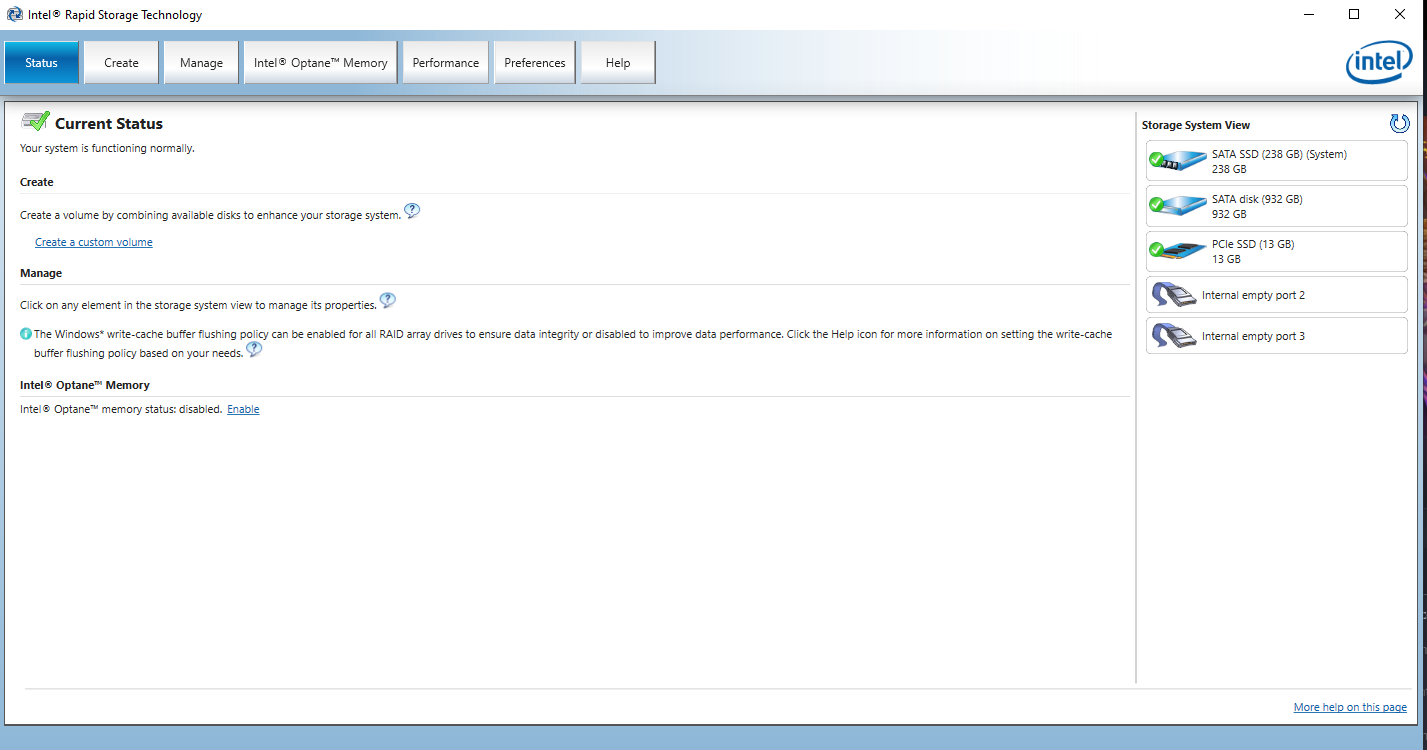Click the 'Internal empty port 2' label

point(1253,295)
